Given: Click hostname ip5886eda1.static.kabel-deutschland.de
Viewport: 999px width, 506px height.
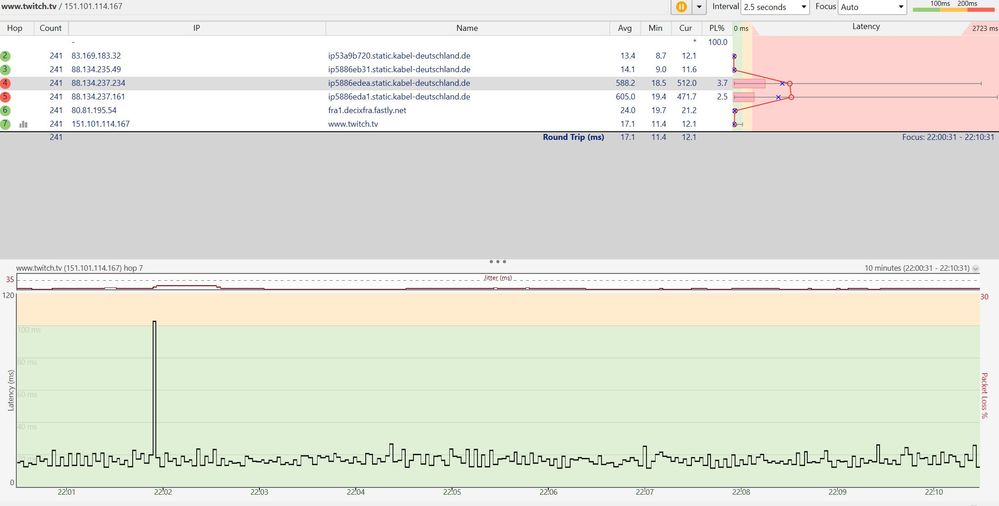Looking at the screenshot, I should (x=399, y=97).
